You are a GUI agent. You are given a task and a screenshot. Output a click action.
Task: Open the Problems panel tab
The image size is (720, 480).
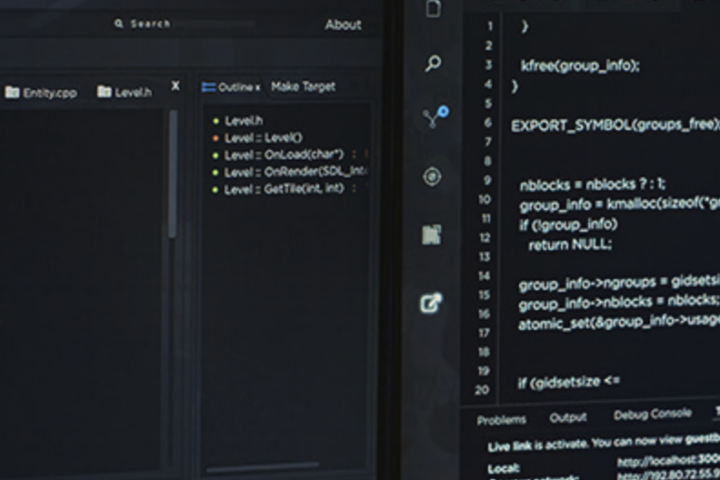click(x=501, y=420)
